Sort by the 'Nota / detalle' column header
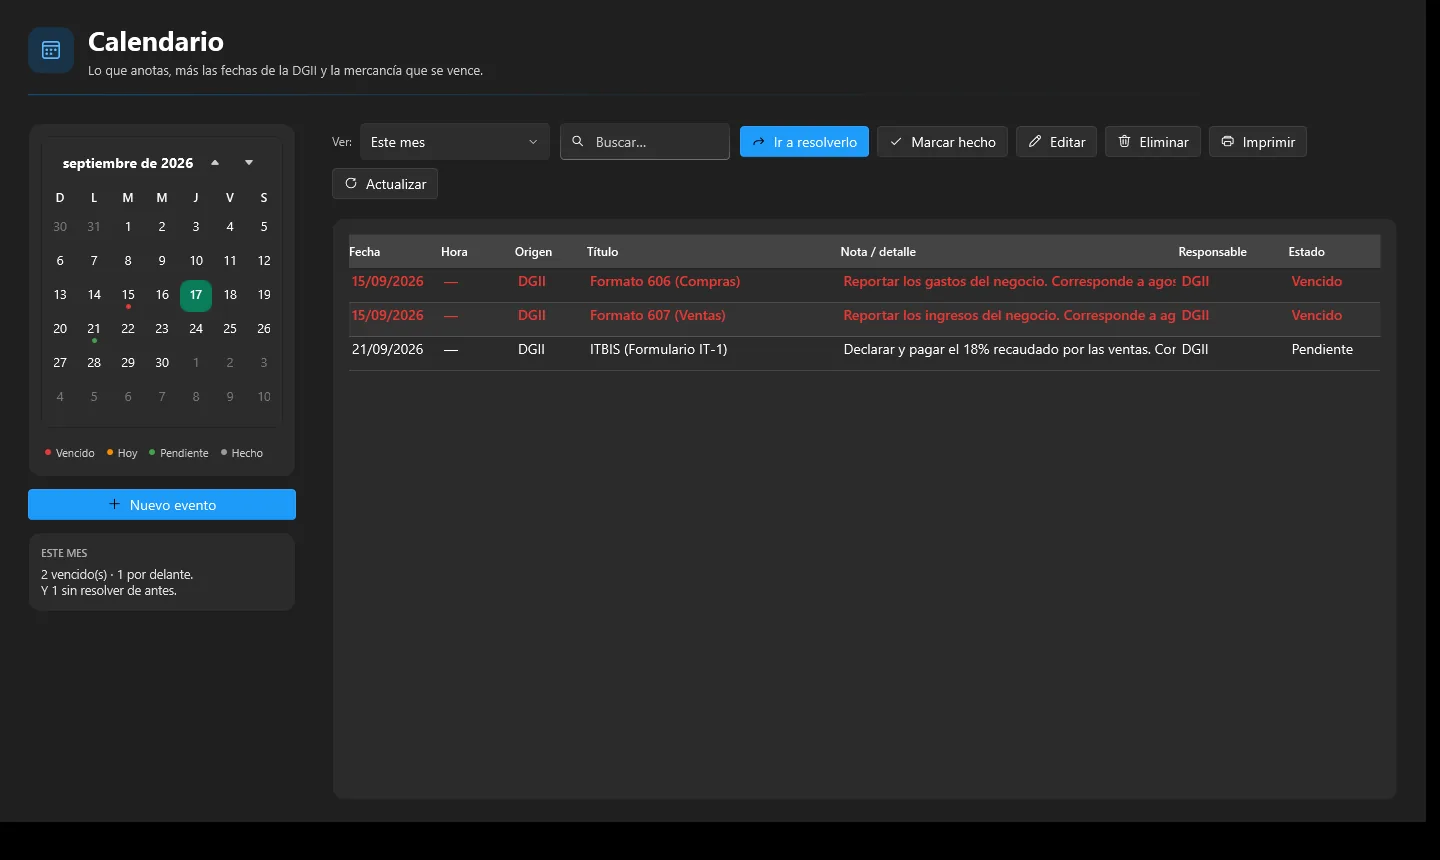The image size is (1440, 860). pos(878,252)
